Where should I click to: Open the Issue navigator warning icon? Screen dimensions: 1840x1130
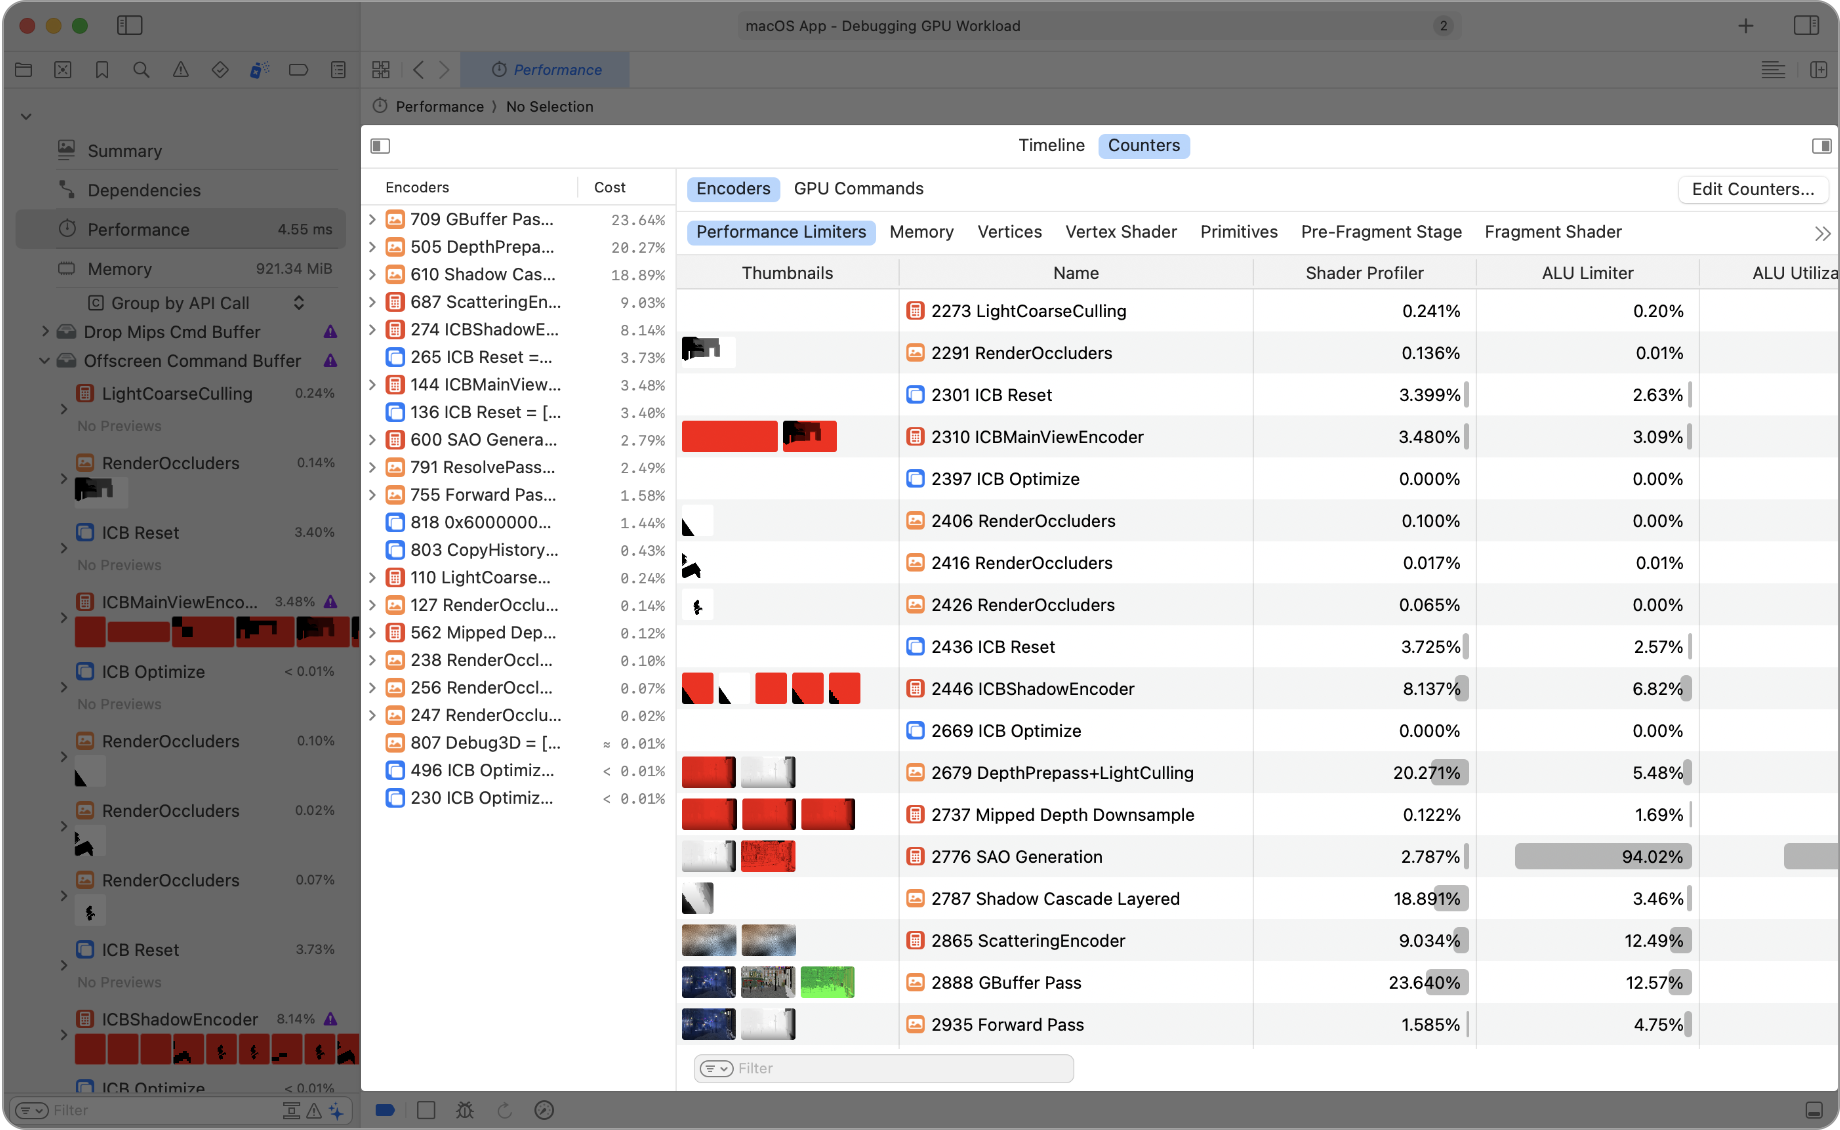(180, 70)
